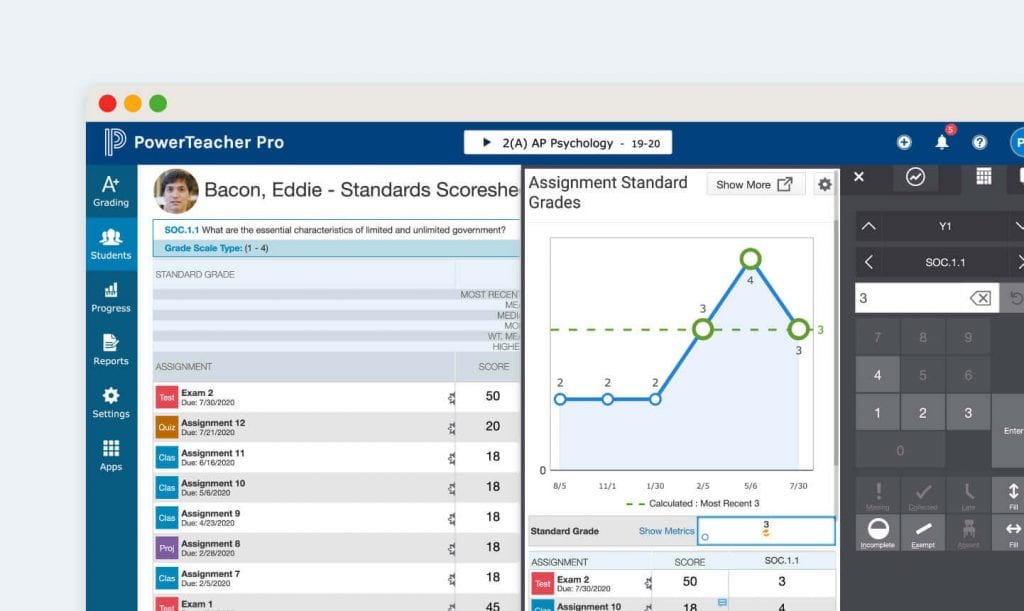The image size is (1024, 611).
Task: Mark the score as Collected
Action: coord(923,495)
